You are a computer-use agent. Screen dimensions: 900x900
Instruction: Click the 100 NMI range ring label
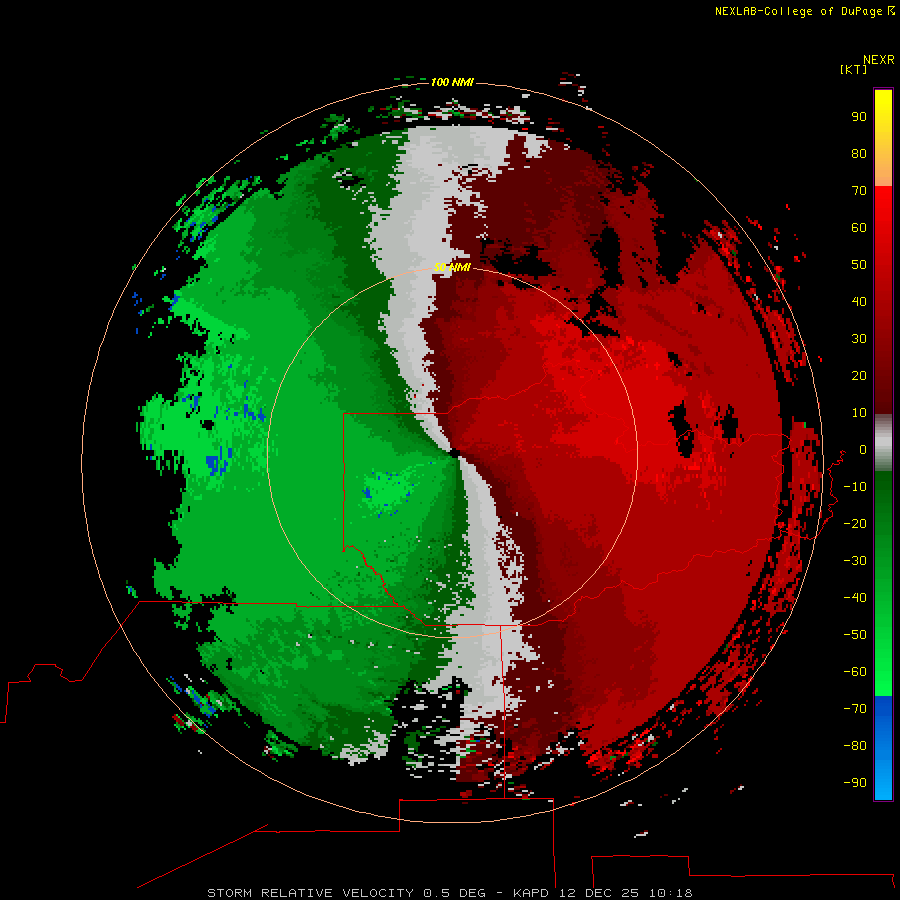(452, 82)
